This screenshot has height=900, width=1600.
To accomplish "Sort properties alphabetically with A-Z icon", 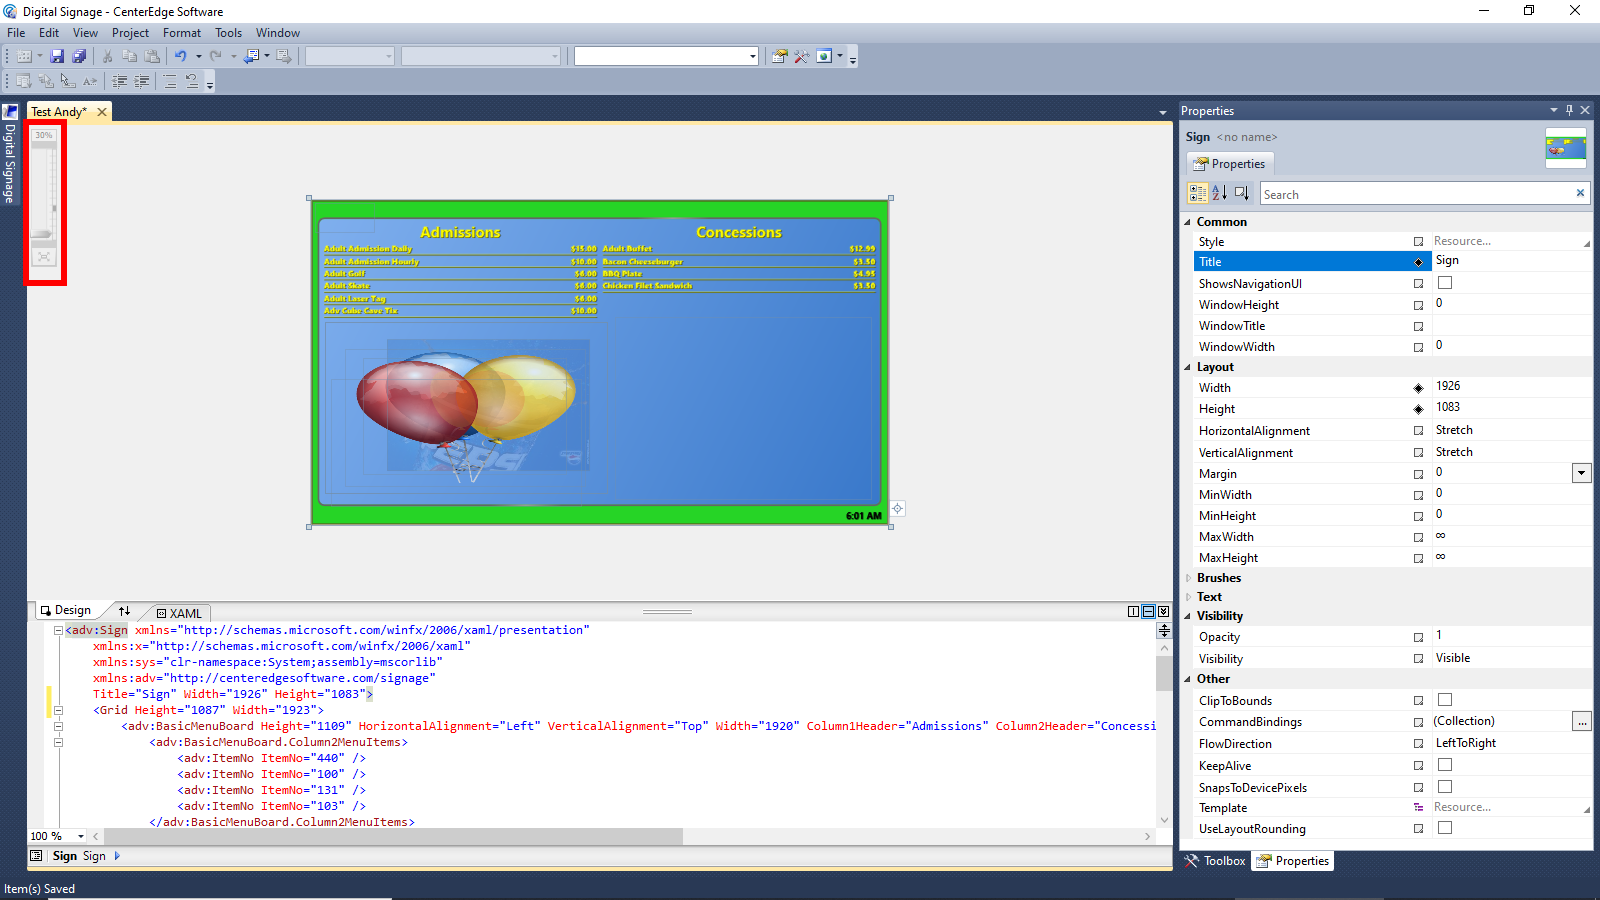I will click(1219, 193).
